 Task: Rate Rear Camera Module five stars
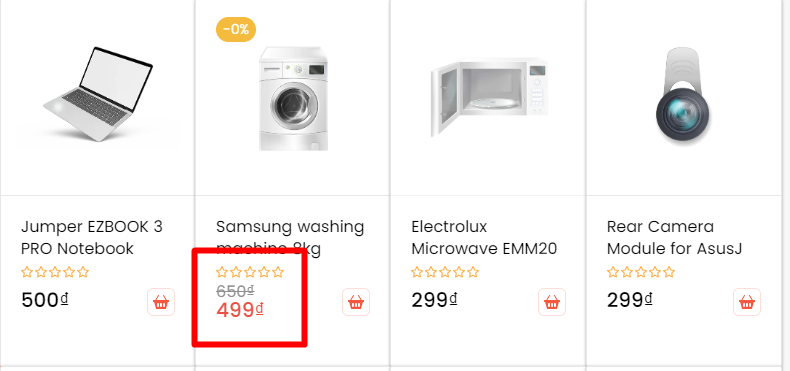(669, 273)
